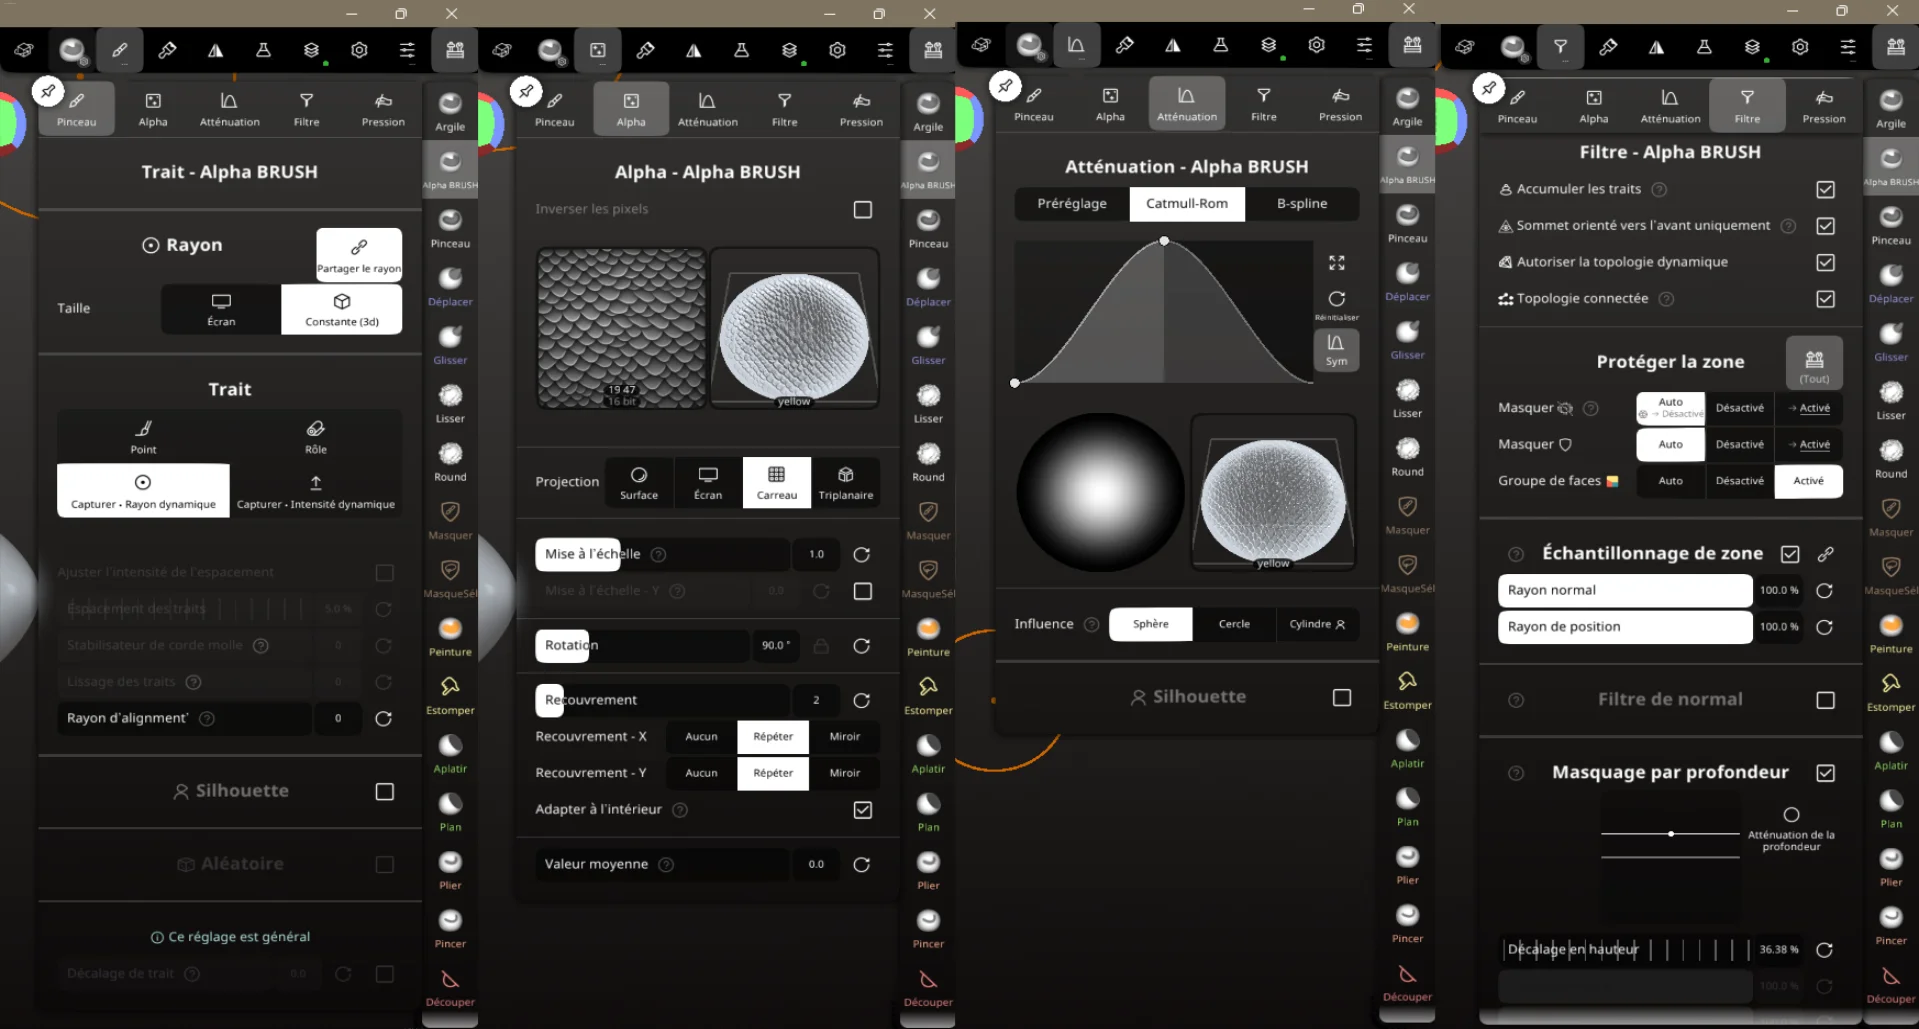The width and height of the screenshot is (1919, 1029).
Task: Open Alpha tab in the Trait panel
Action: coord(153,109)
